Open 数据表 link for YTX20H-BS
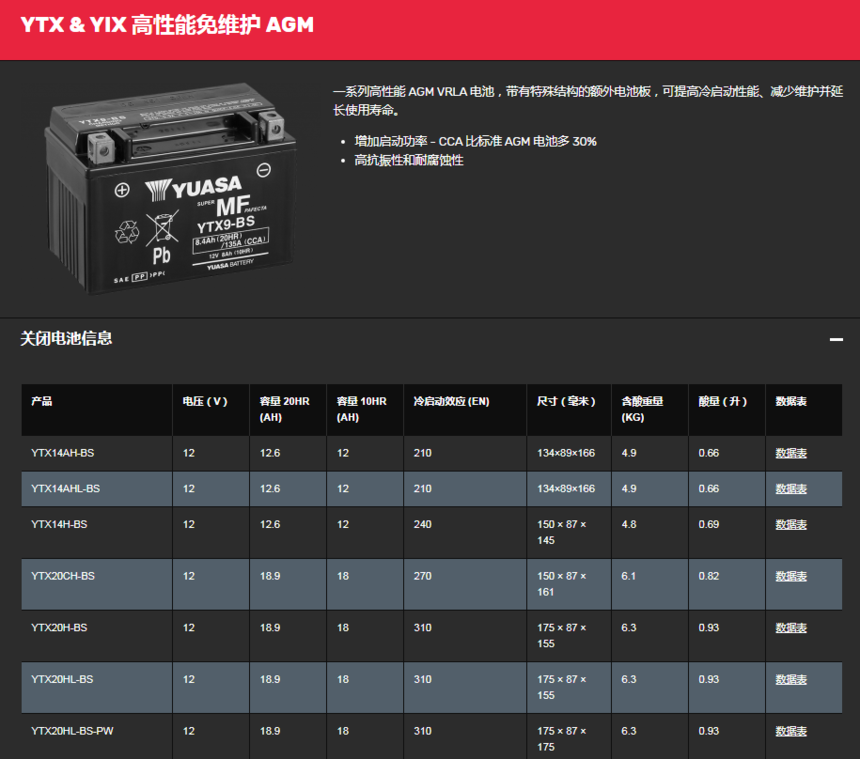The width and height of the screenshot is (860, 759). [791, 627]
